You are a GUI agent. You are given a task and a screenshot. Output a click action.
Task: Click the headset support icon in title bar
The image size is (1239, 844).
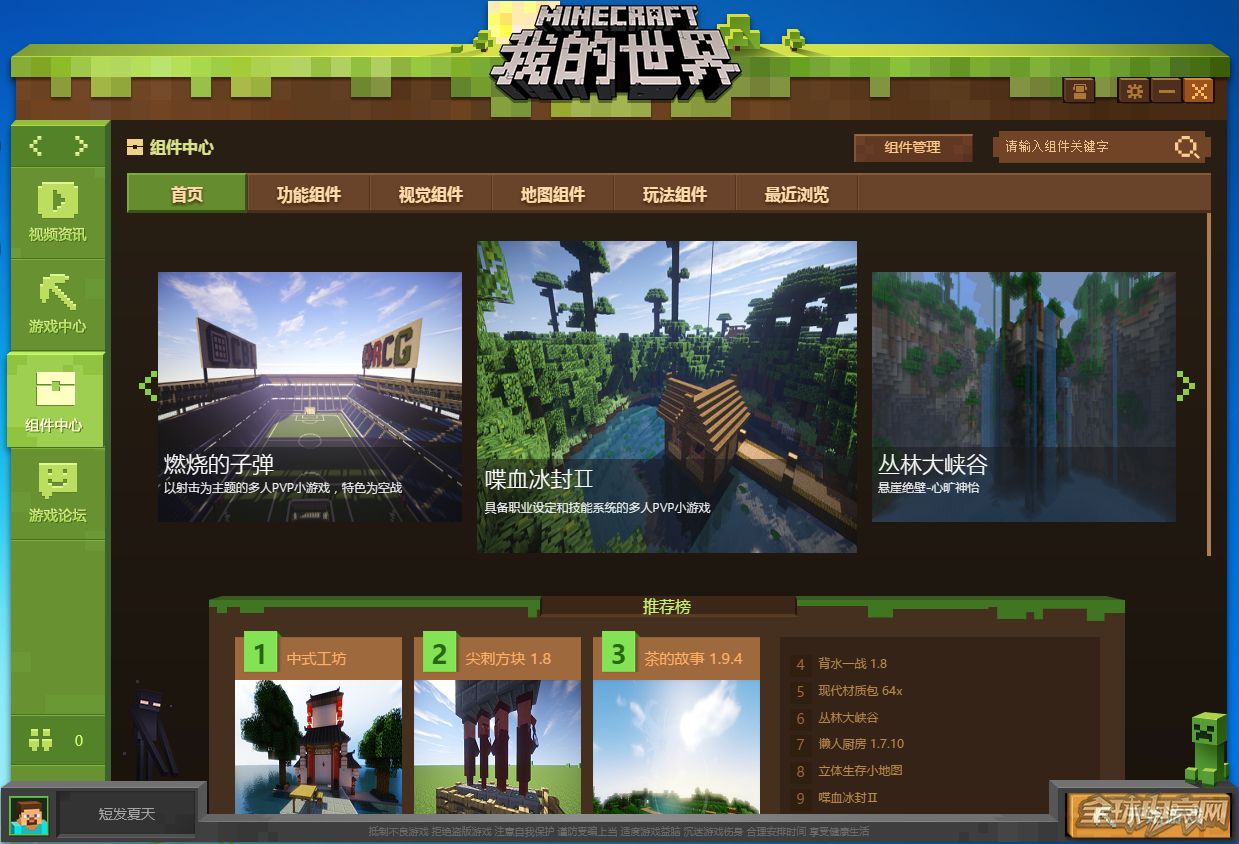pyautogui.click(x=1079, y=91)
